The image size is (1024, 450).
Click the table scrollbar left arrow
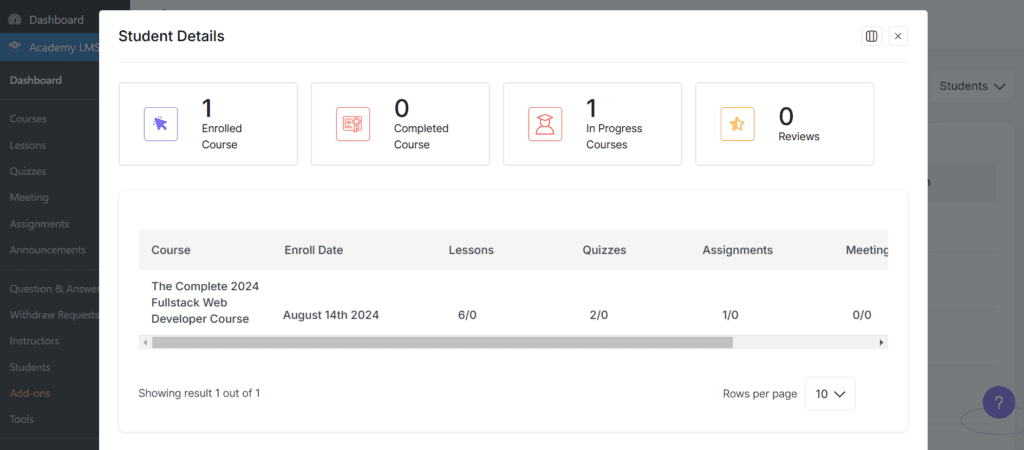145,342
